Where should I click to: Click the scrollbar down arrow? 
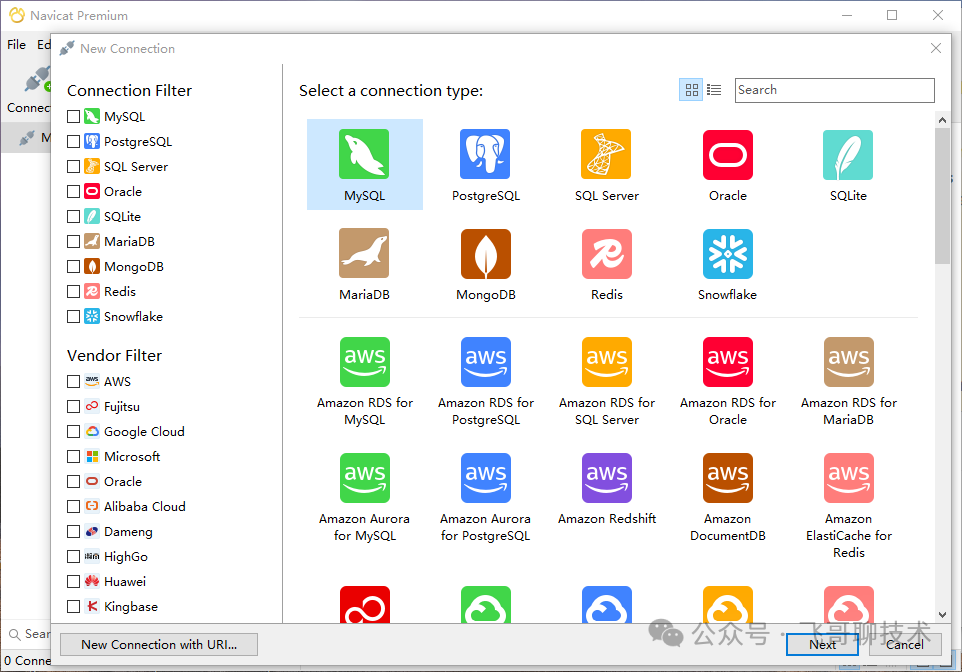[942, 615]
